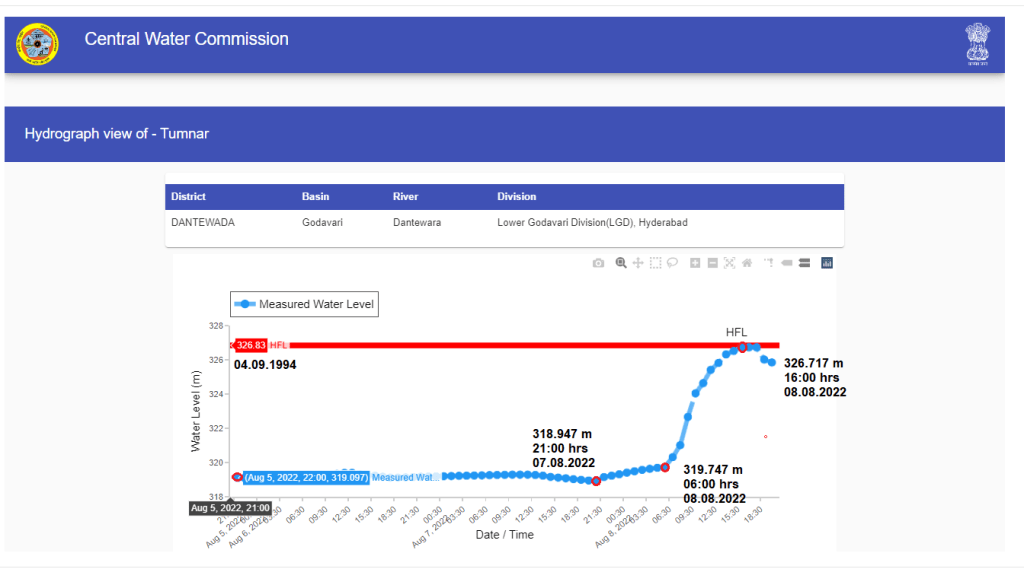
Task: Click the Central Water Commission logo
Action: pos(37,44)
